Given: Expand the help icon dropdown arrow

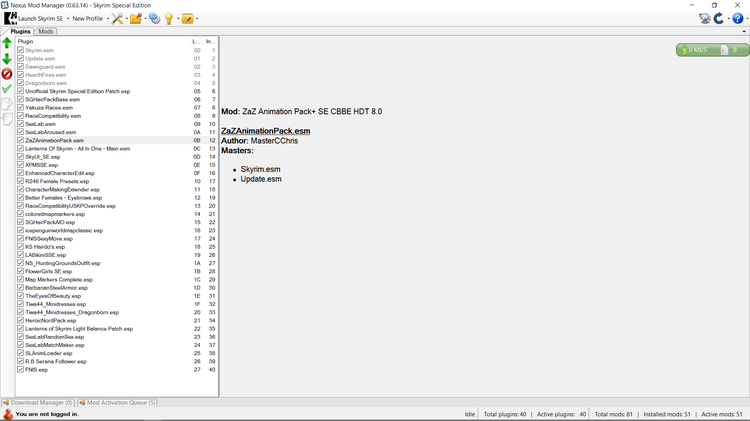Looking at the screenshot, I should click(746, 19).
